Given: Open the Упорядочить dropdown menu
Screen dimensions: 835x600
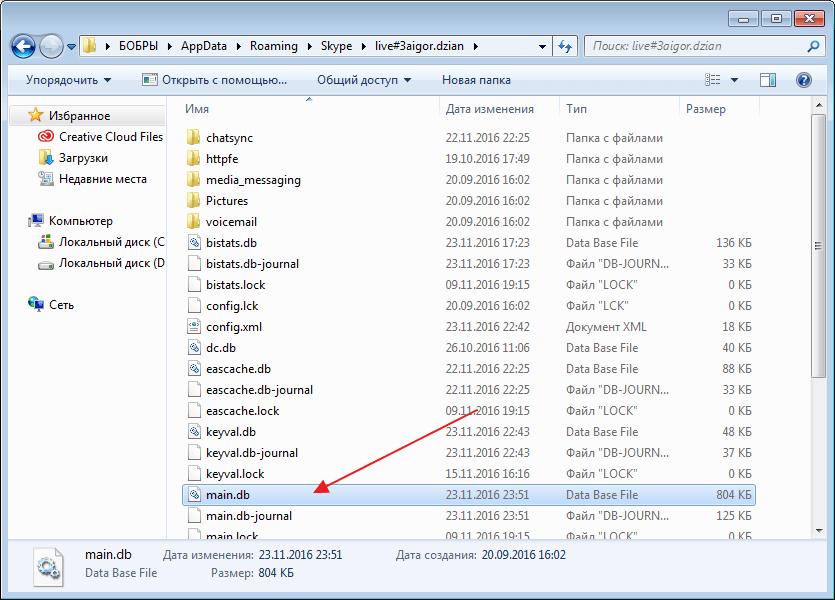Looking at the screenshot, I should pyautogui.click(x=68, y=80).
